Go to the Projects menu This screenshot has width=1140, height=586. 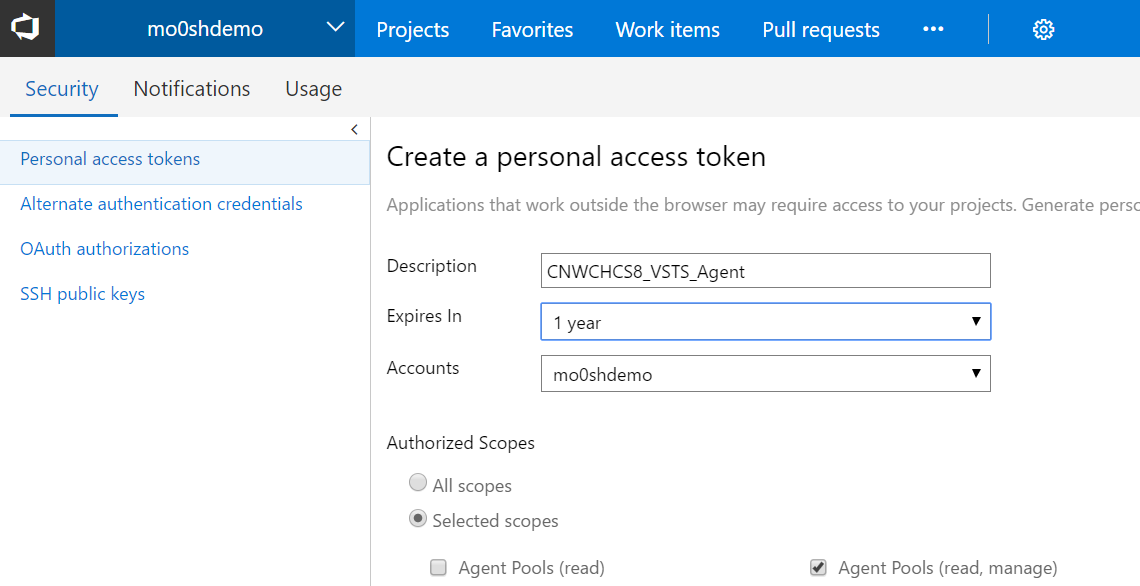click(x=412, y=30)
